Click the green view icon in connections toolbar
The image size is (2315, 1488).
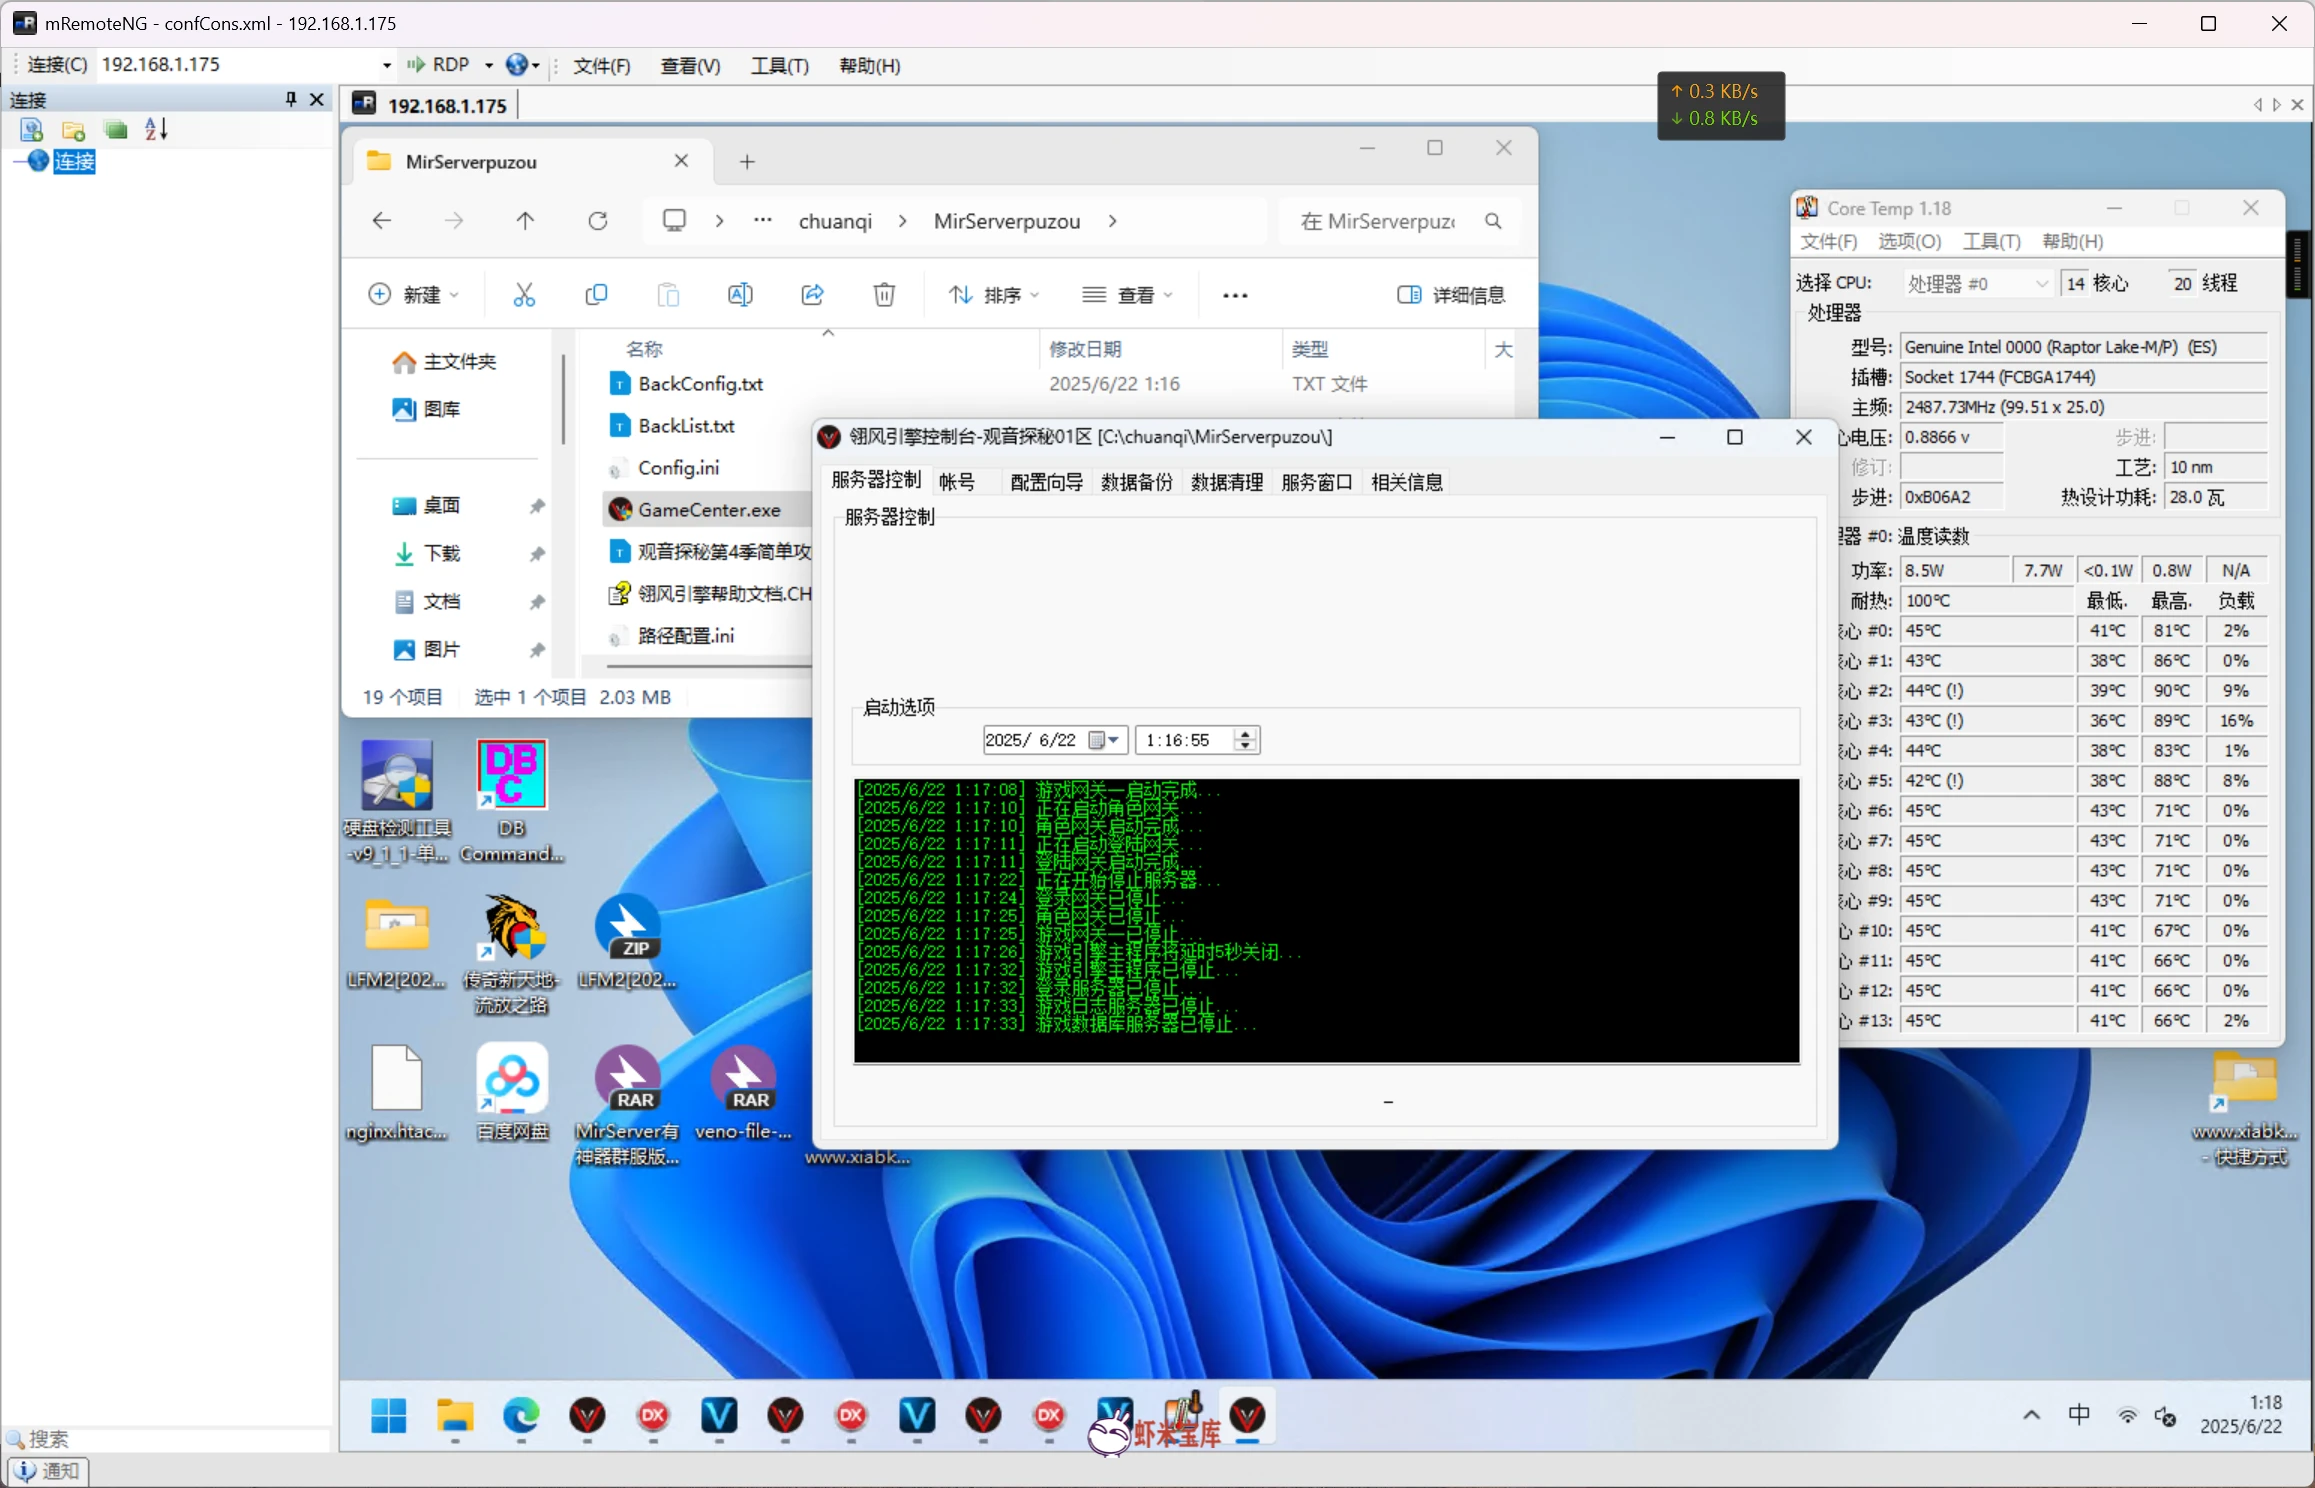(116, 130)
